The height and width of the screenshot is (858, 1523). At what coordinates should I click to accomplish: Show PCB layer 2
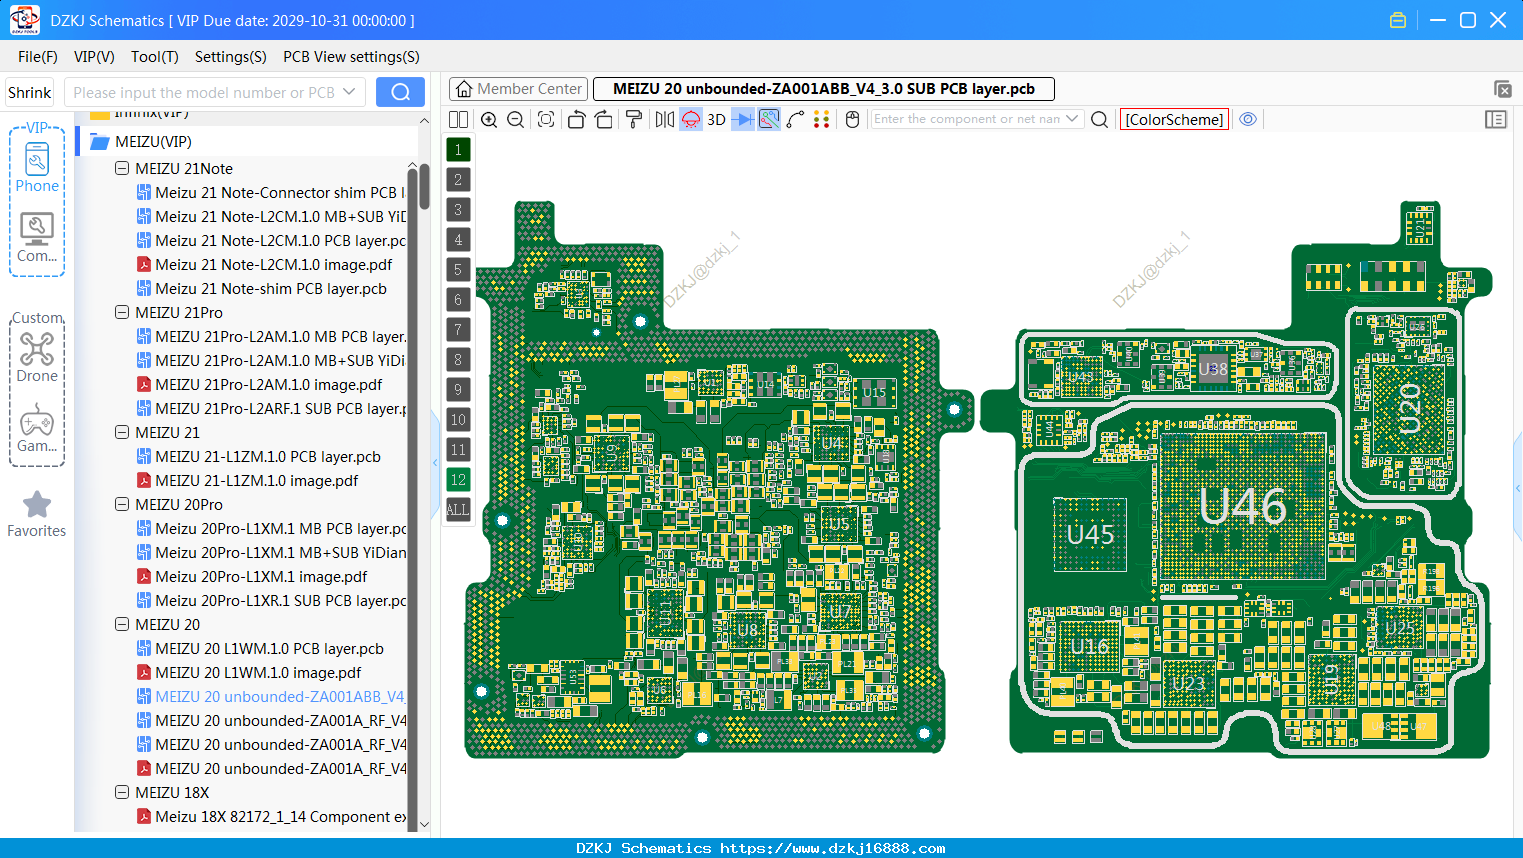tap(458, 180)
